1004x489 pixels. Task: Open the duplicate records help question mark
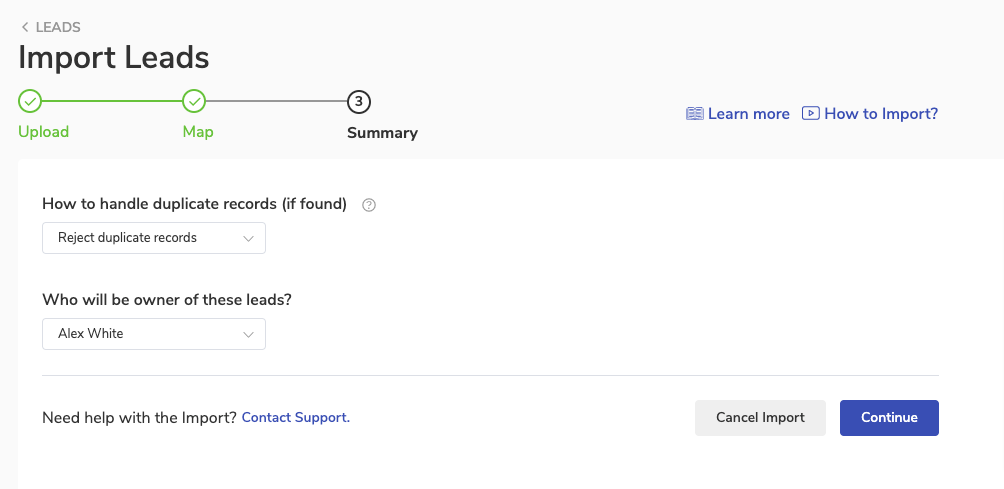[369, 205]
